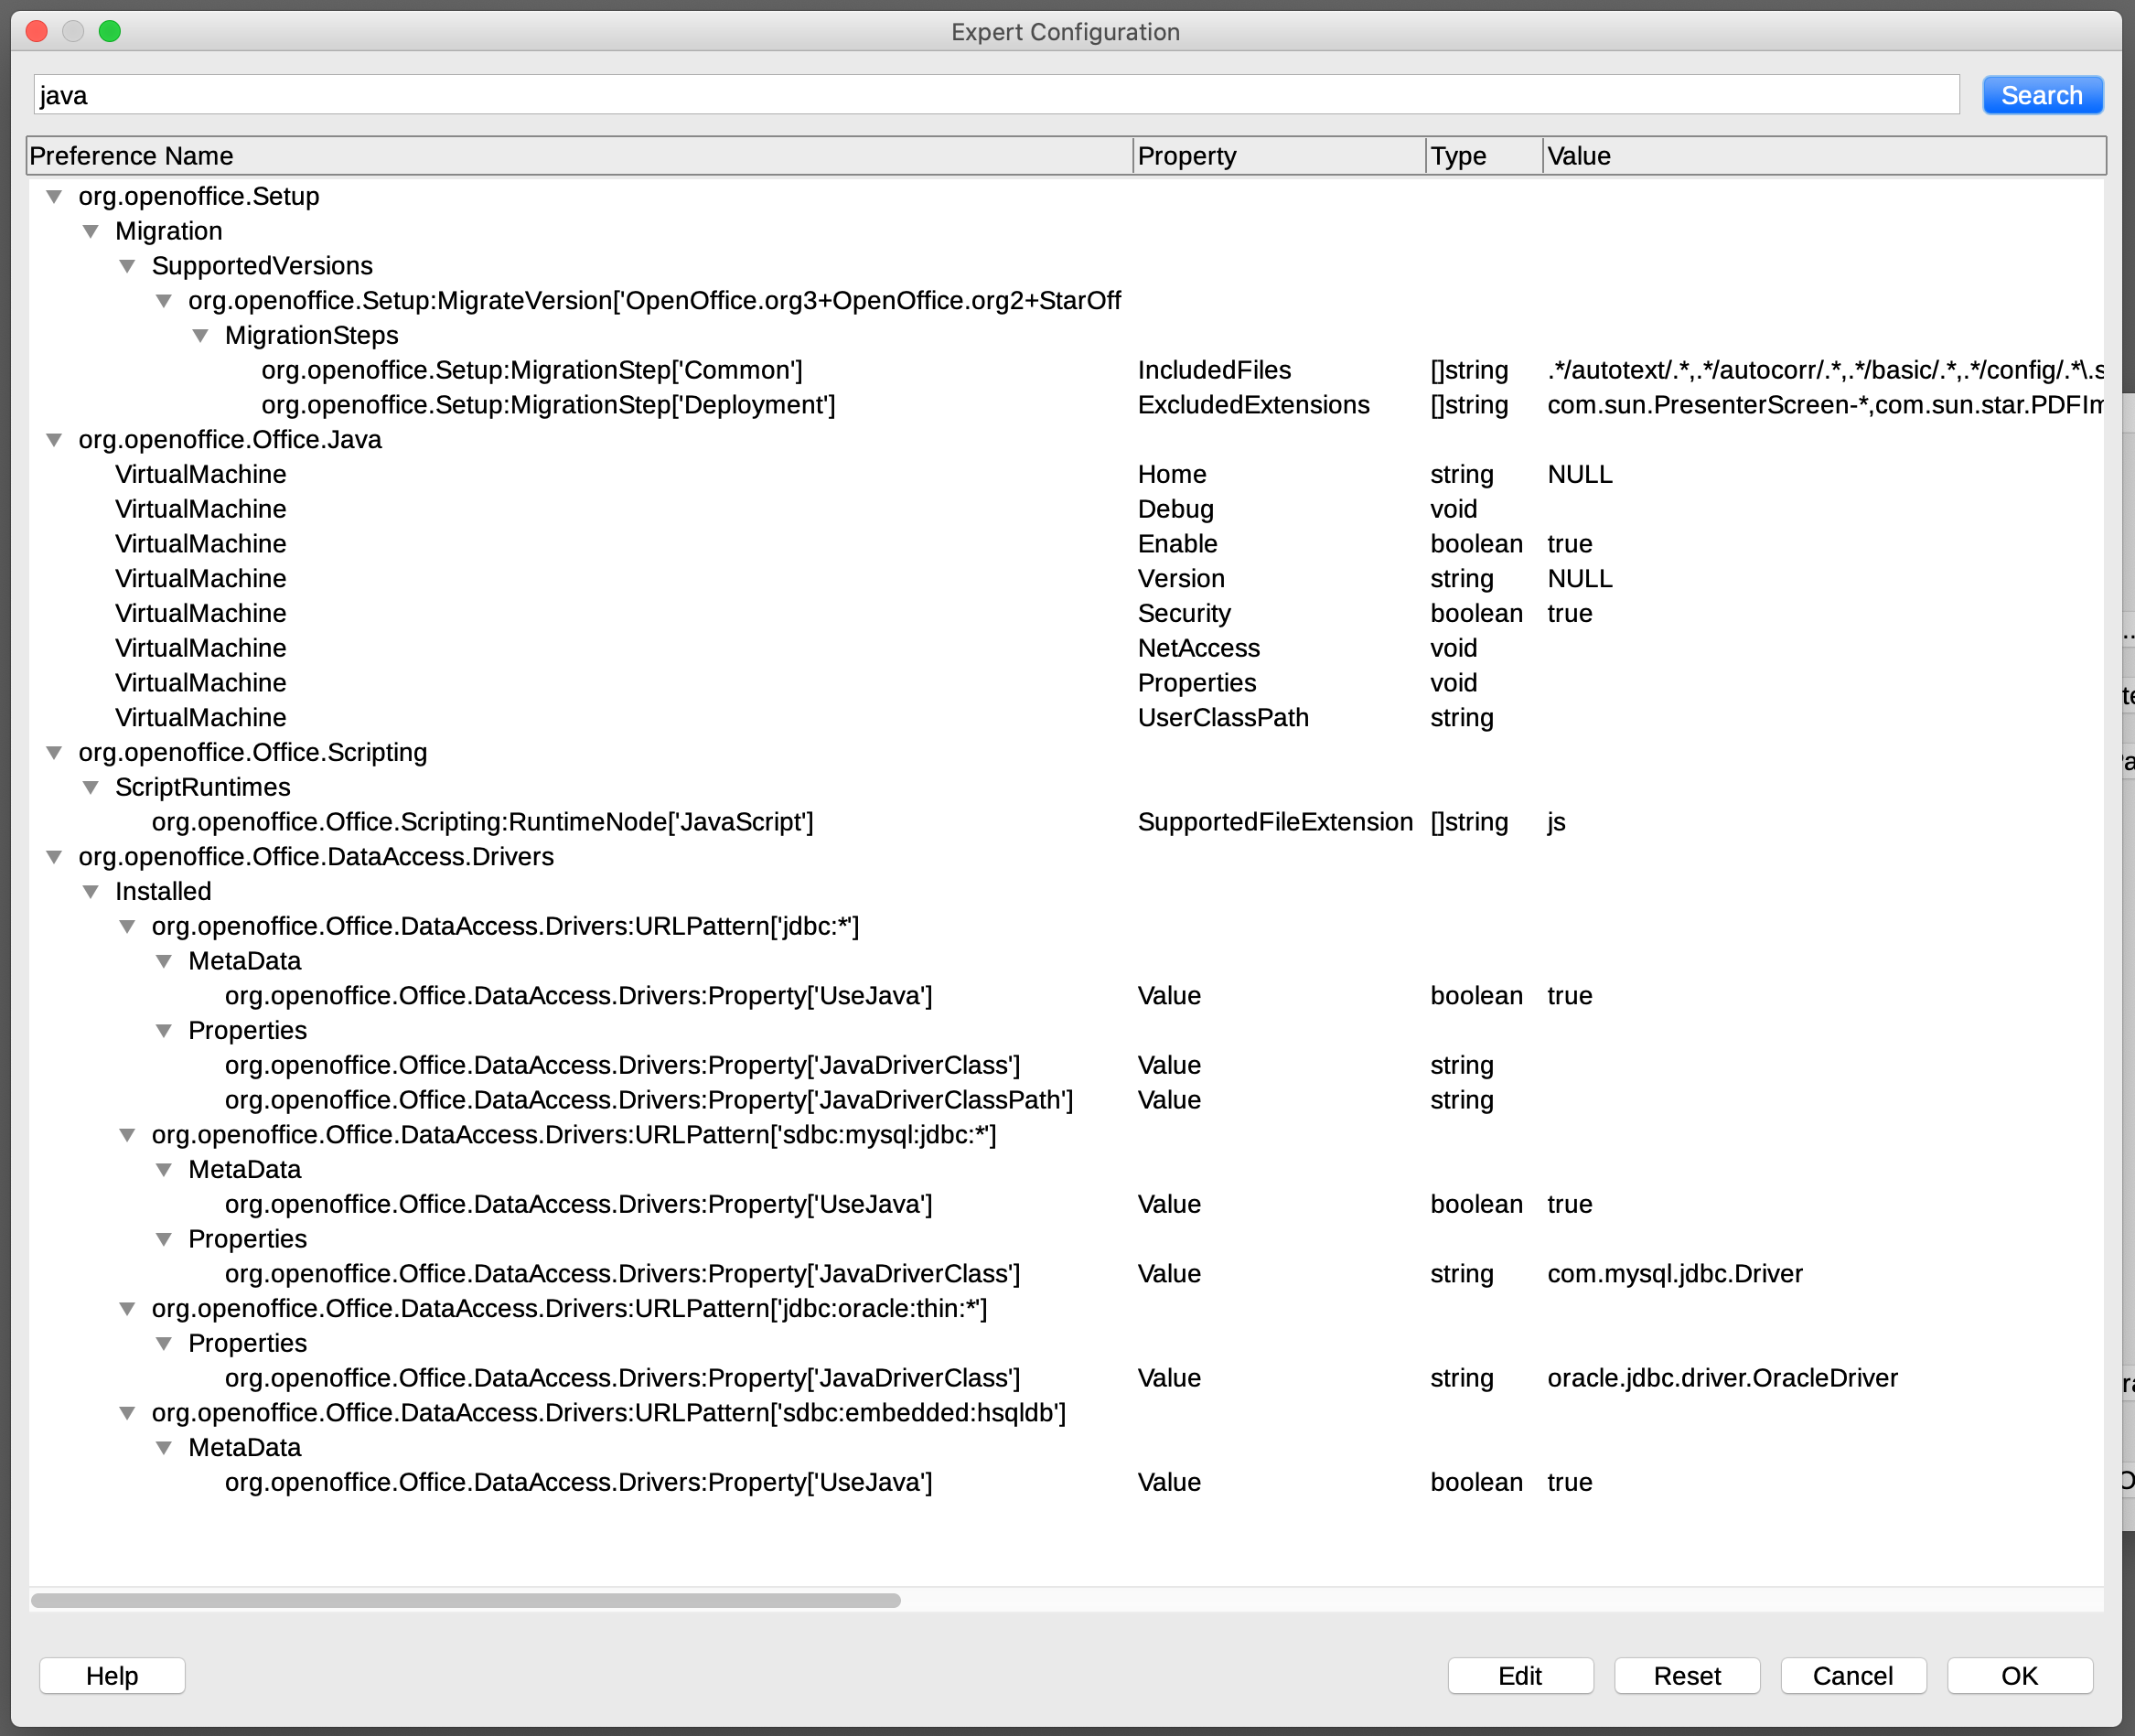Screen dimensions: 2135x1736
Task: Collapse the ScriptRuntimes disclosure triangle
Action: coord(91,788)
